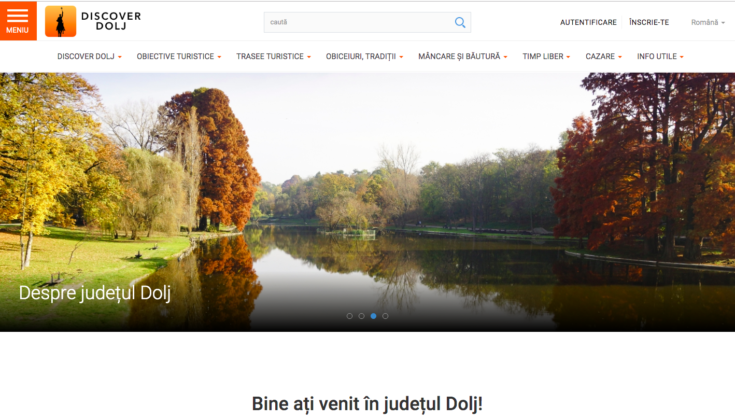Open the Autentificare login link
This screenshot has width=735, height=420.
click(x=588, y=22)
